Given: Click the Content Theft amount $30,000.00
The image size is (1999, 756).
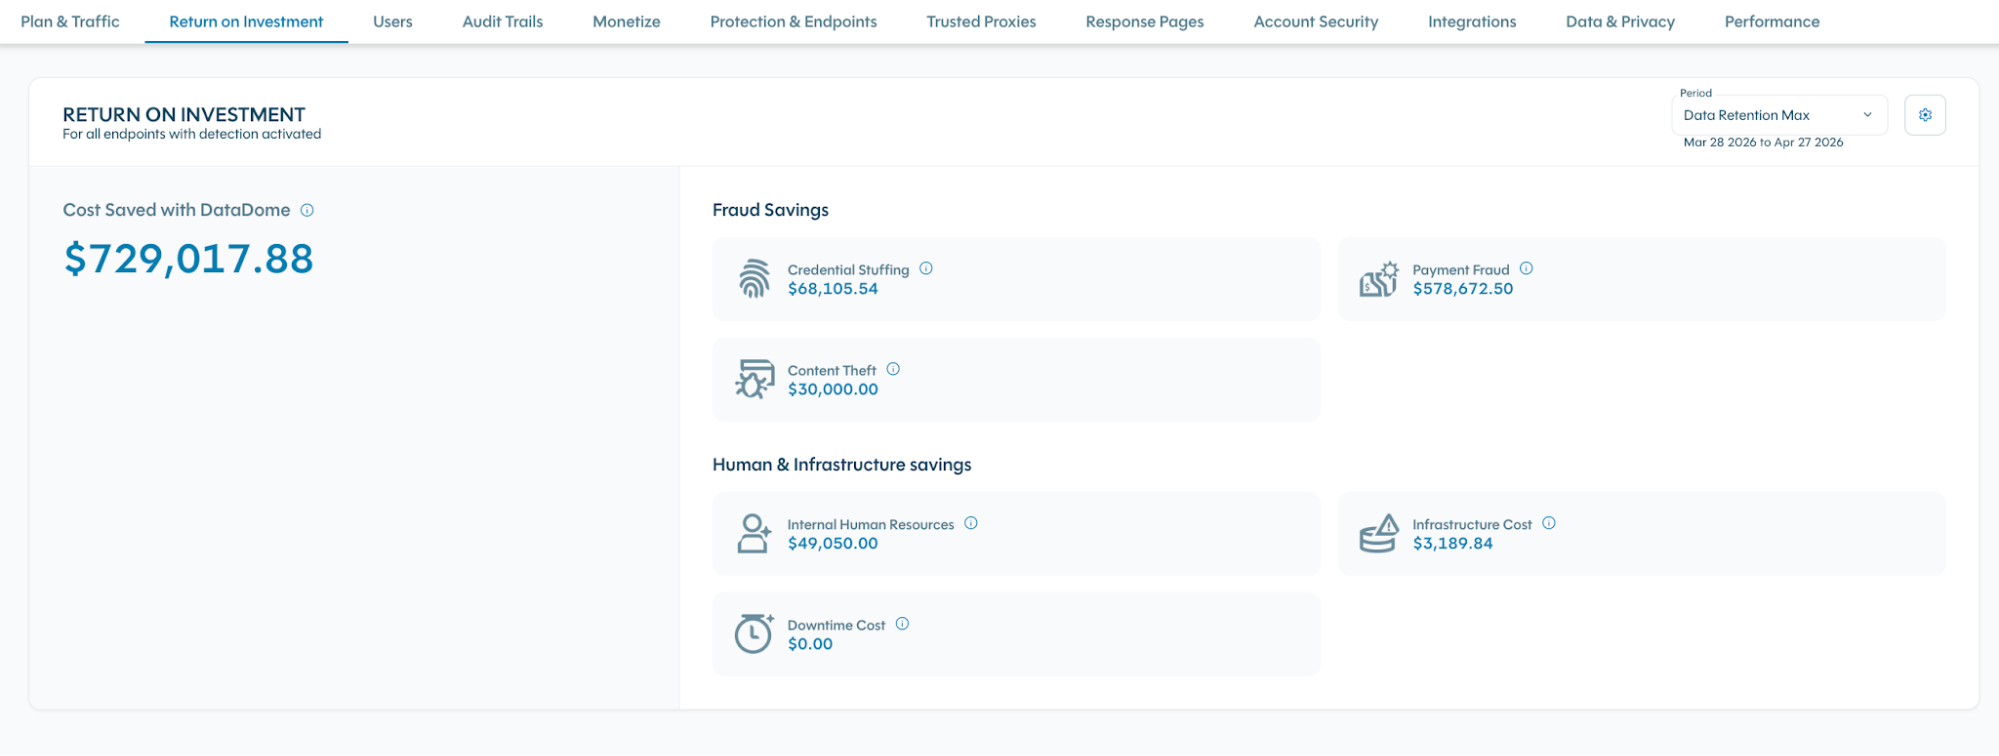Looking at the screenshot, I should point(833,389).
